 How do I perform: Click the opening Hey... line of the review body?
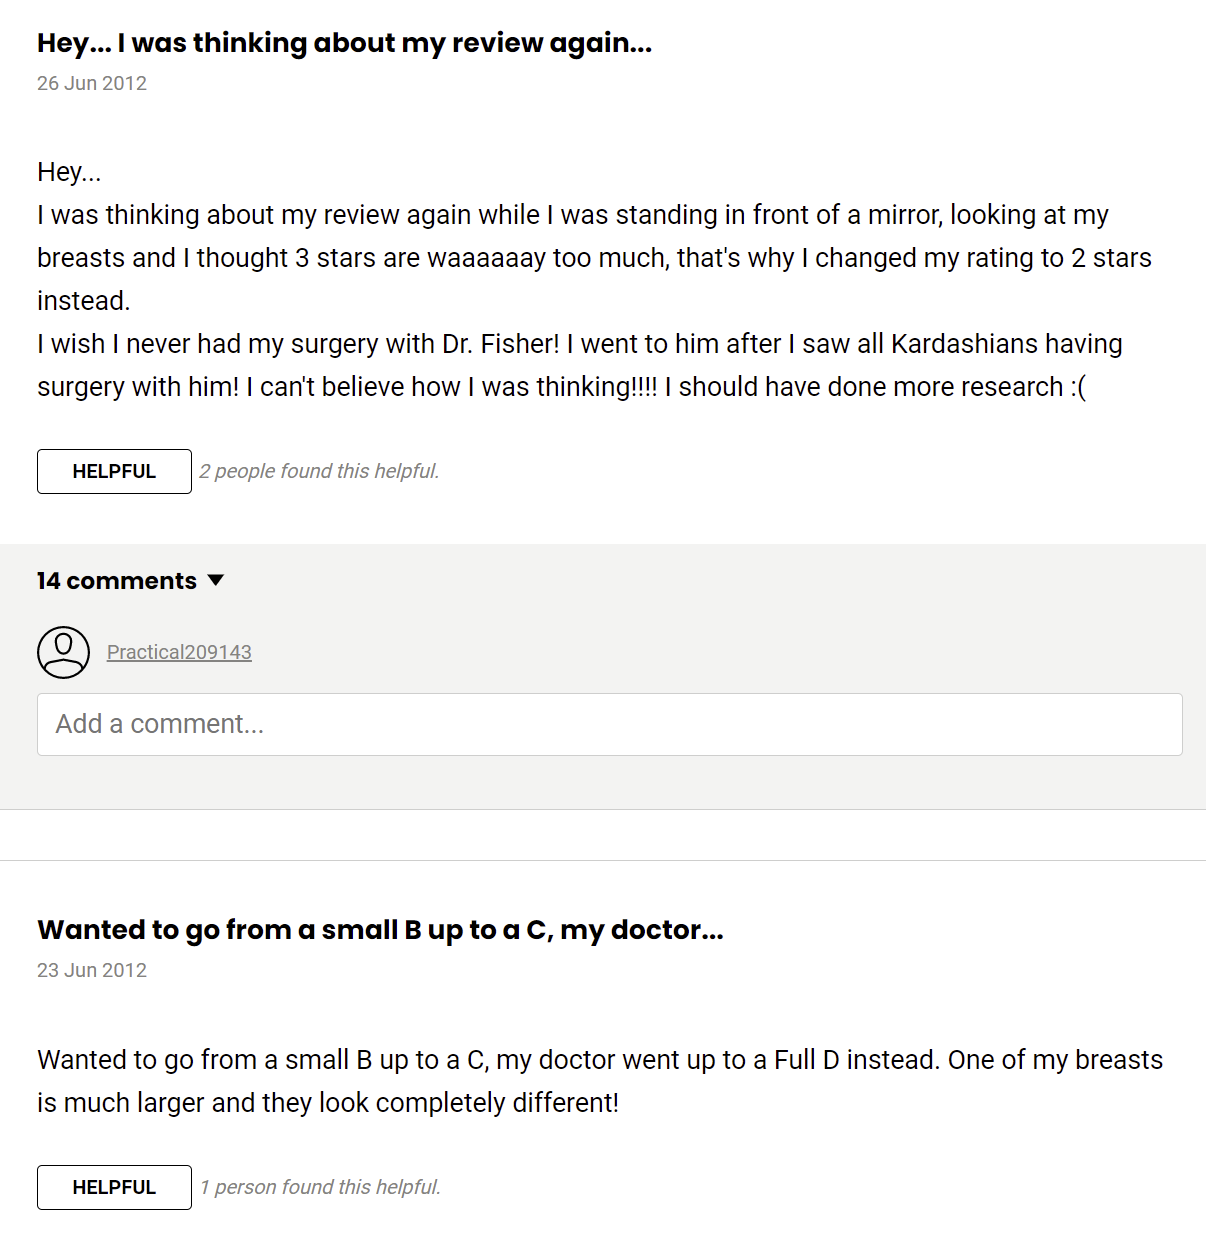(x=69, y=172)
